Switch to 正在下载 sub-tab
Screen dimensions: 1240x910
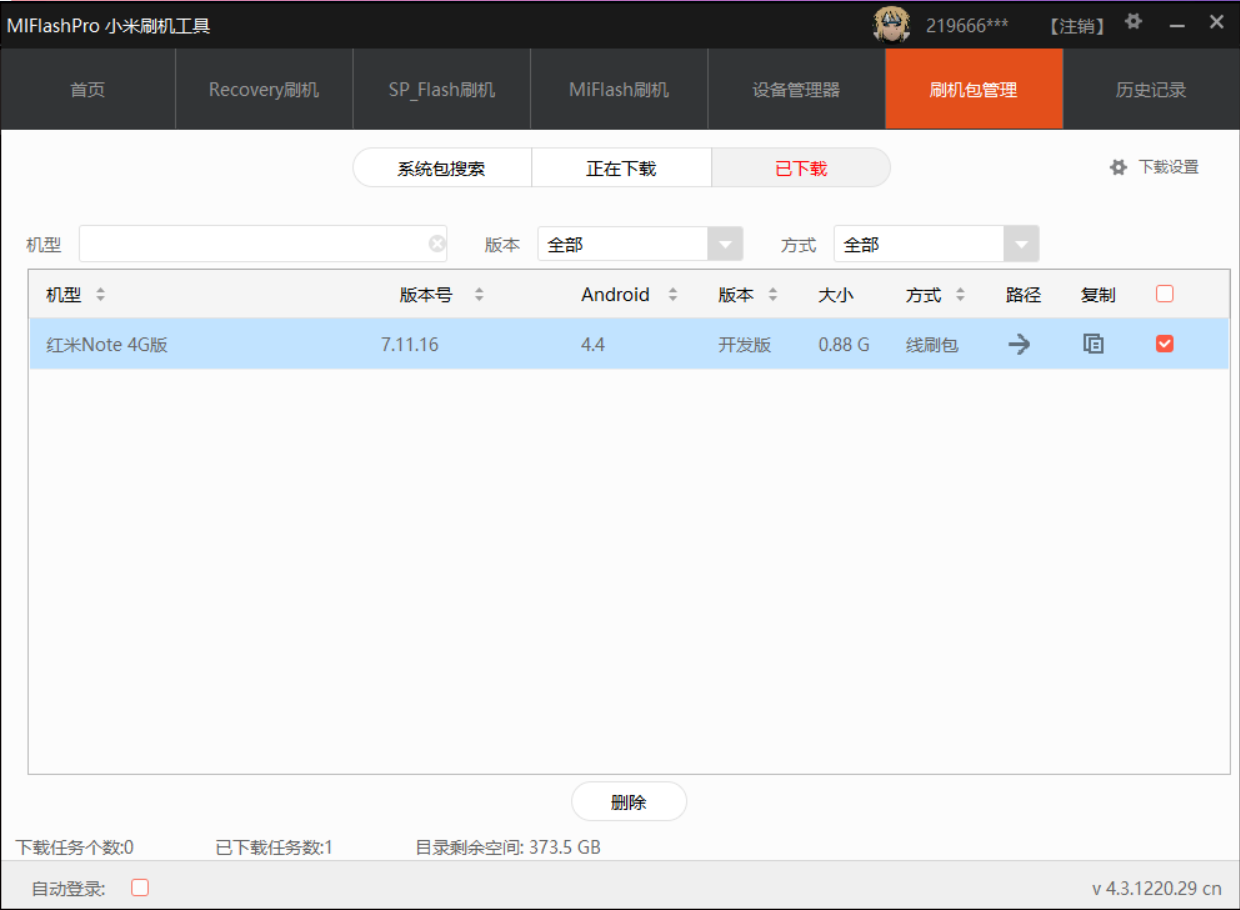[621, 168]
